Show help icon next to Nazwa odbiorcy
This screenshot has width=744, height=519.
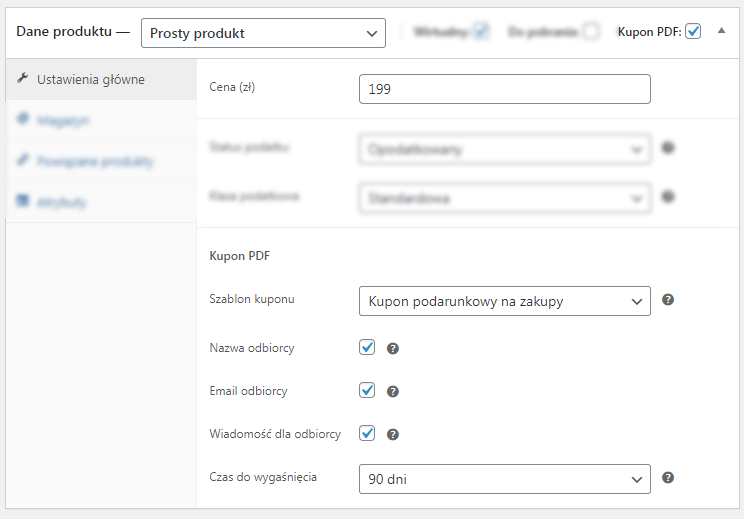pyautogui.click(x=392, y=349)
